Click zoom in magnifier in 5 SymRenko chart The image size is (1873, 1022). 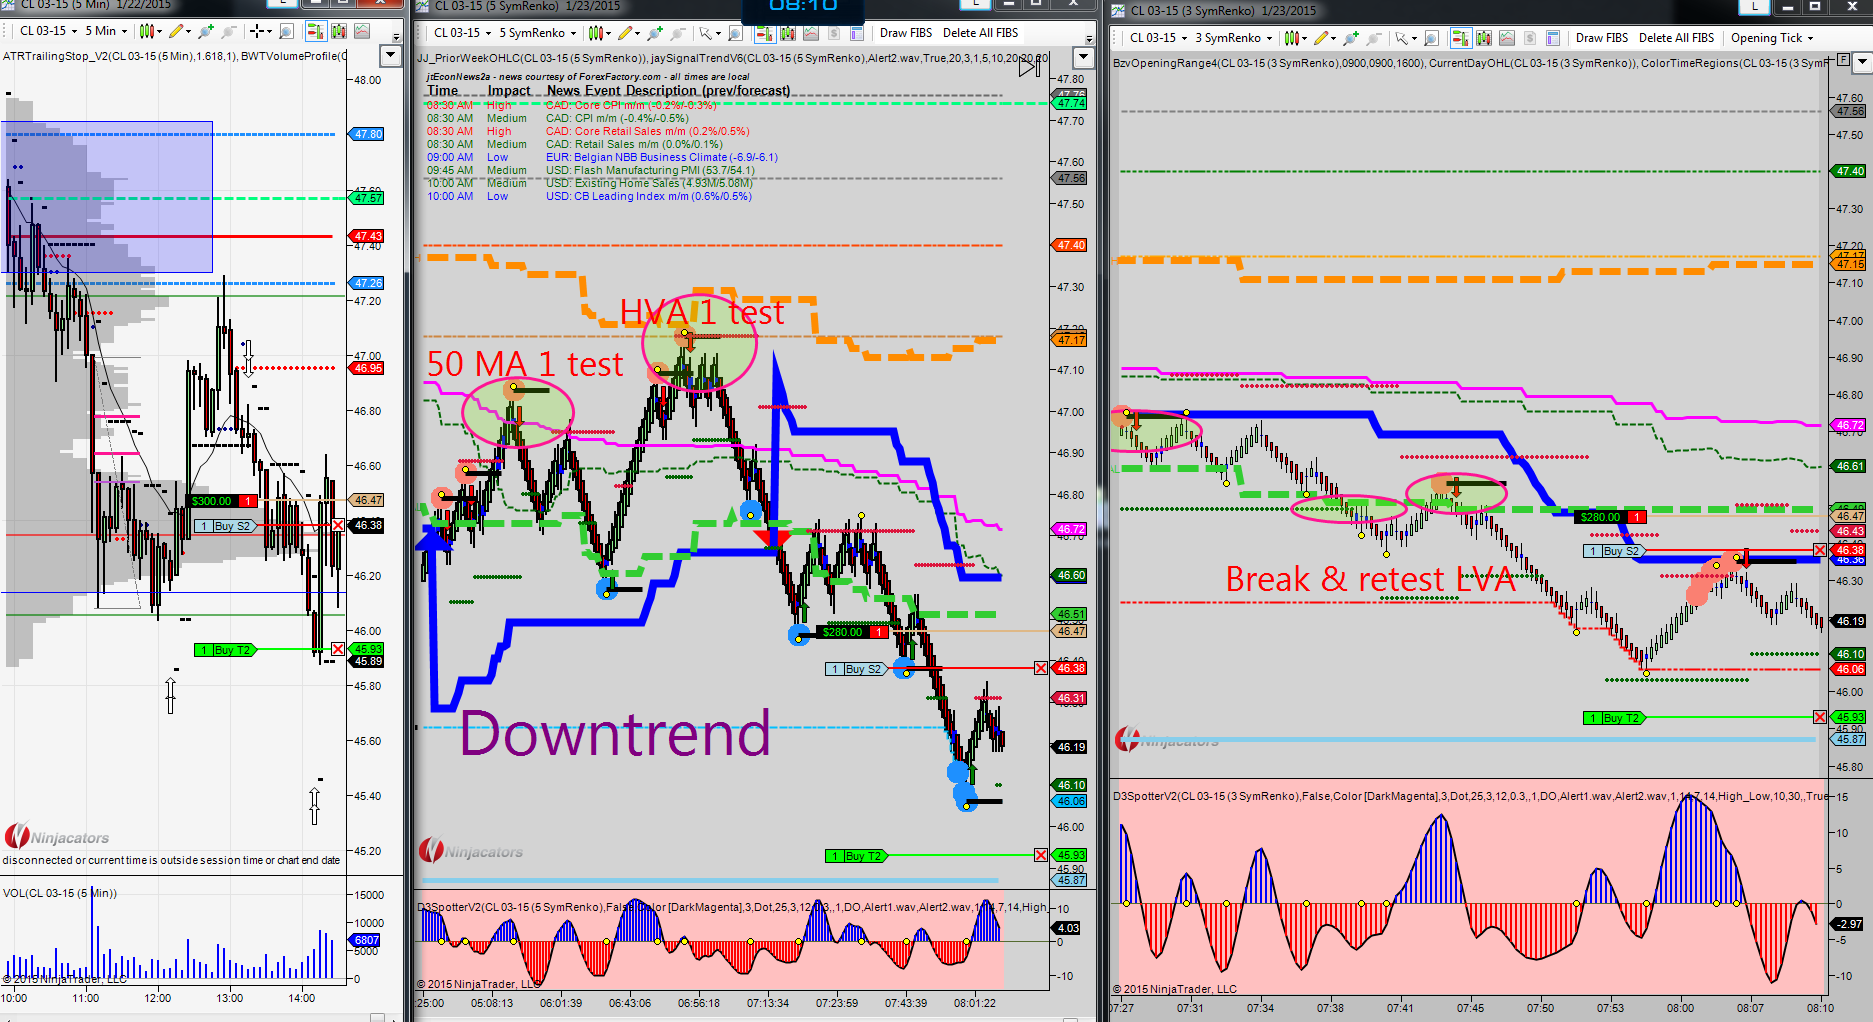pyautogui.click(x=656, y=33)
